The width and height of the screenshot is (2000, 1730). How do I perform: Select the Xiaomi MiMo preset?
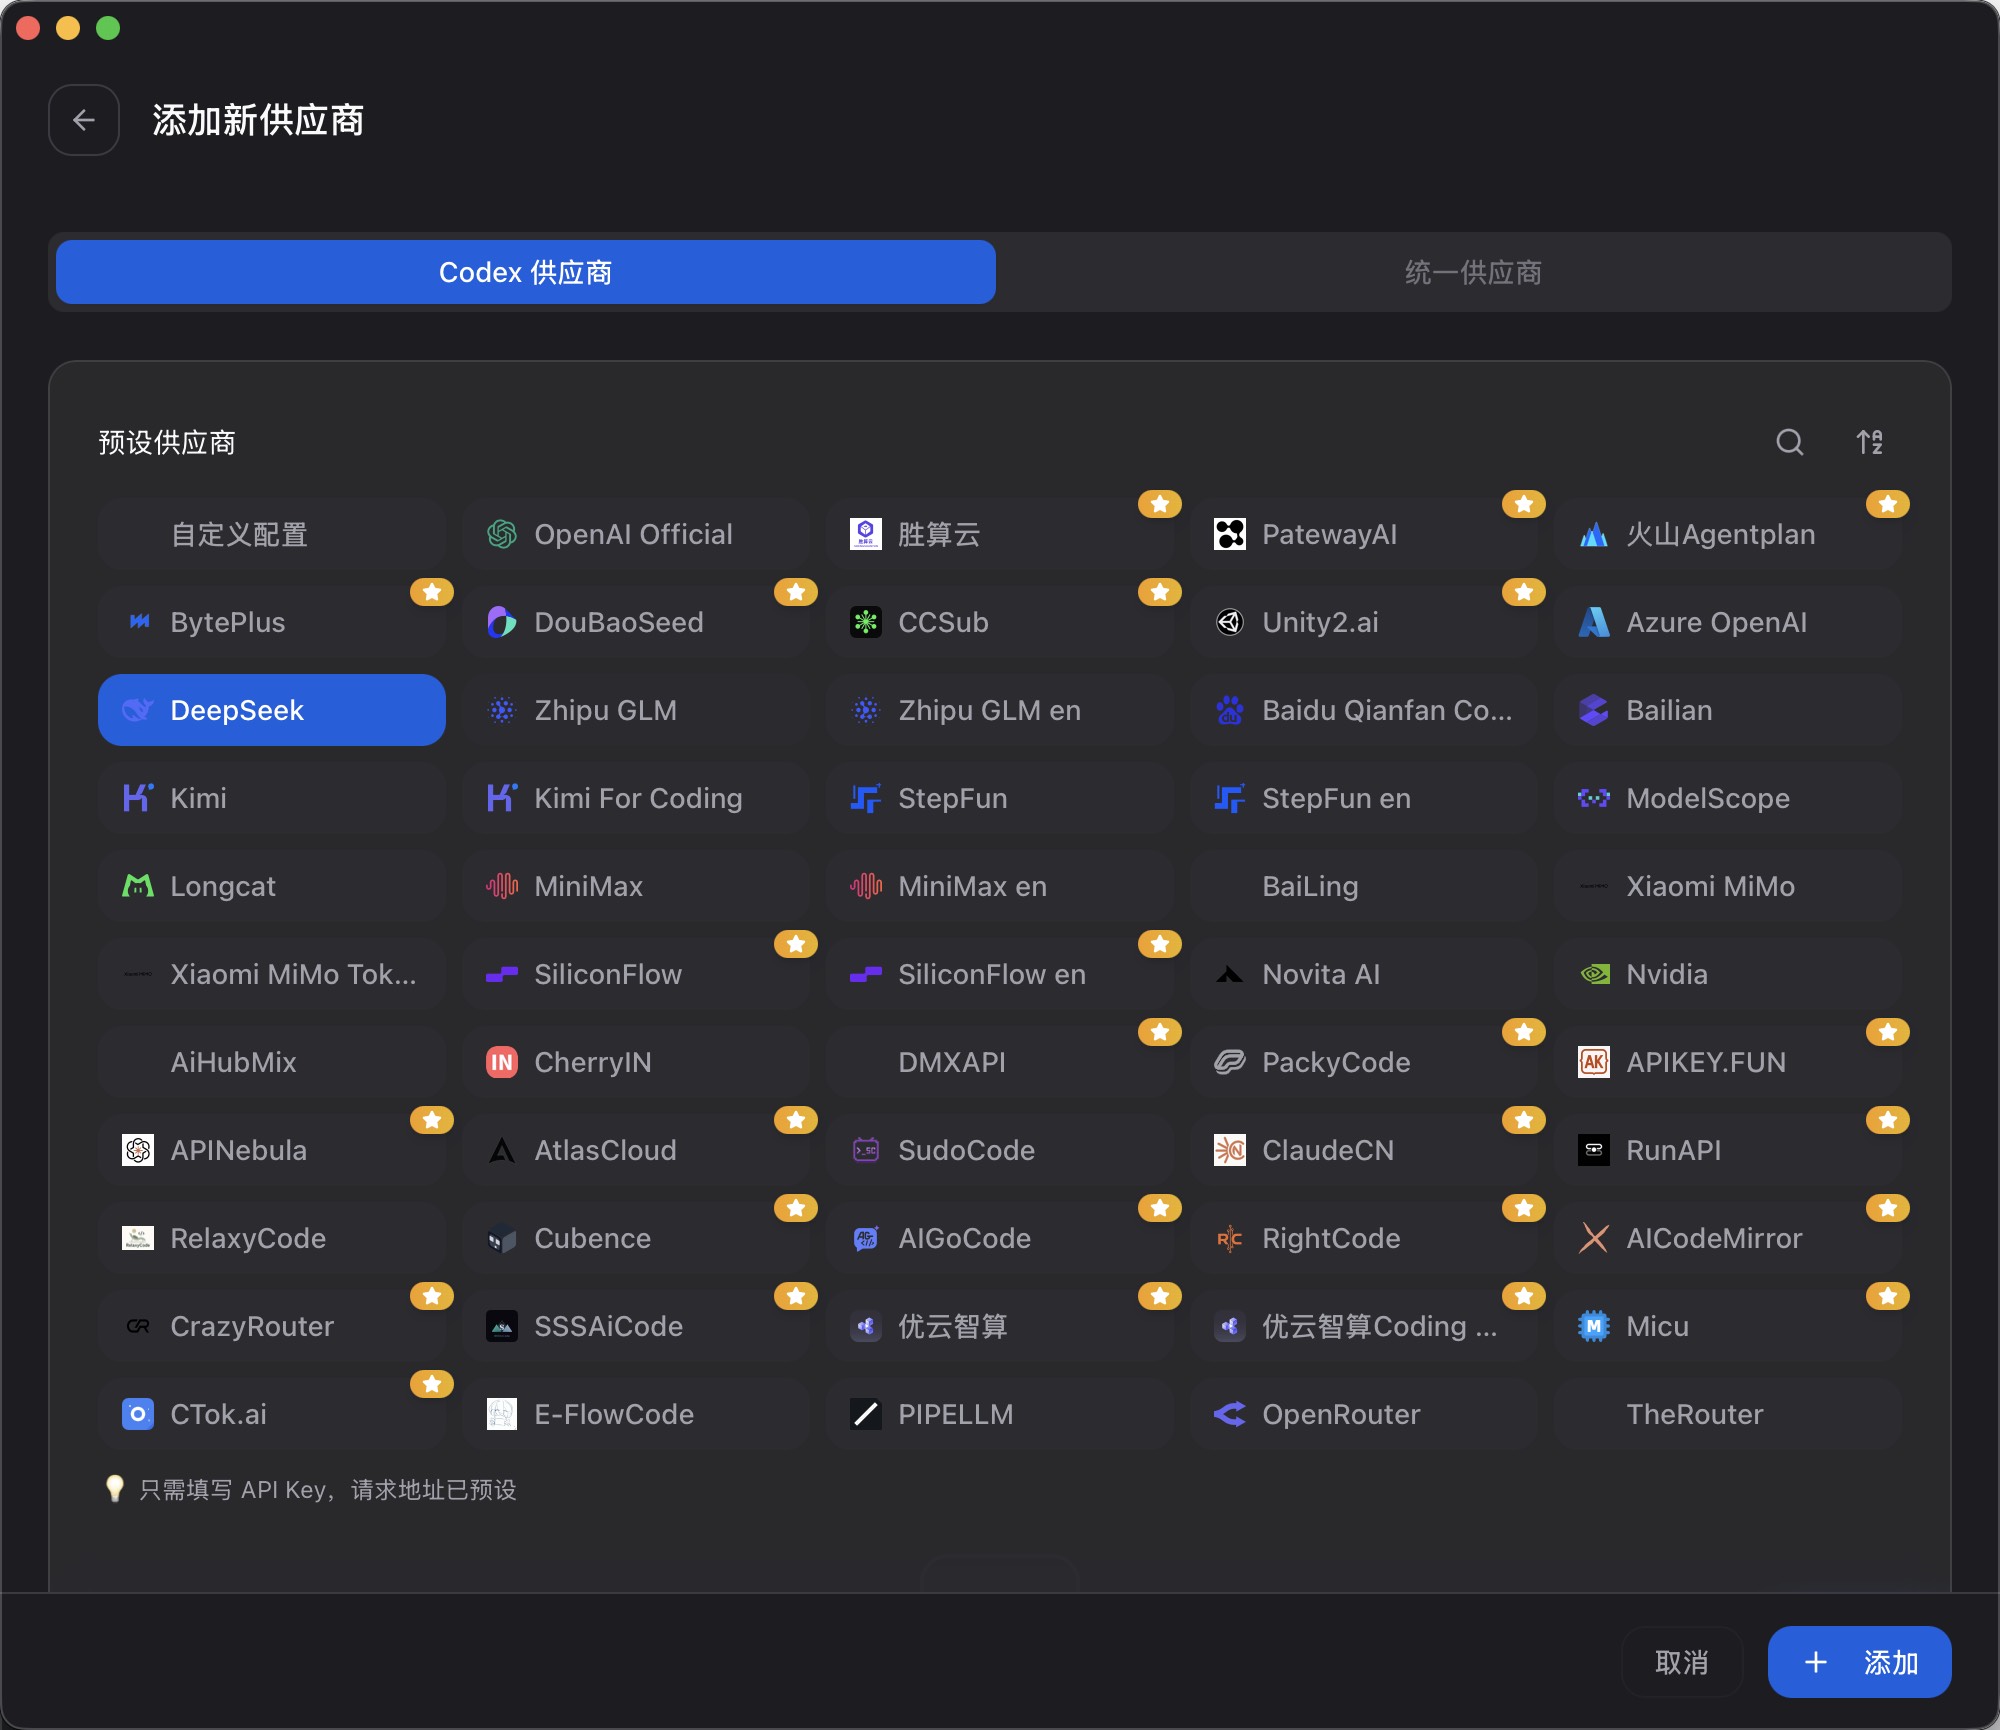pyautogui.click(x=1728, y=886)
